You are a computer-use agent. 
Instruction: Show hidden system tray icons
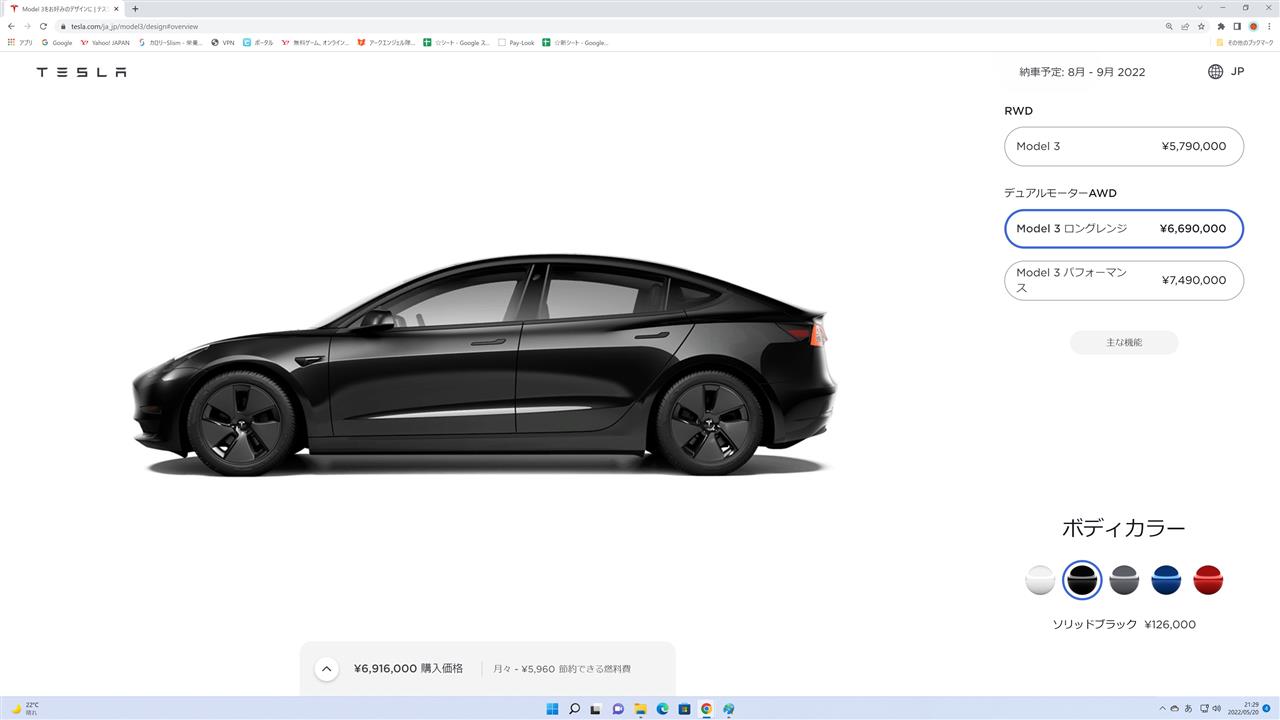(1162, 709)
